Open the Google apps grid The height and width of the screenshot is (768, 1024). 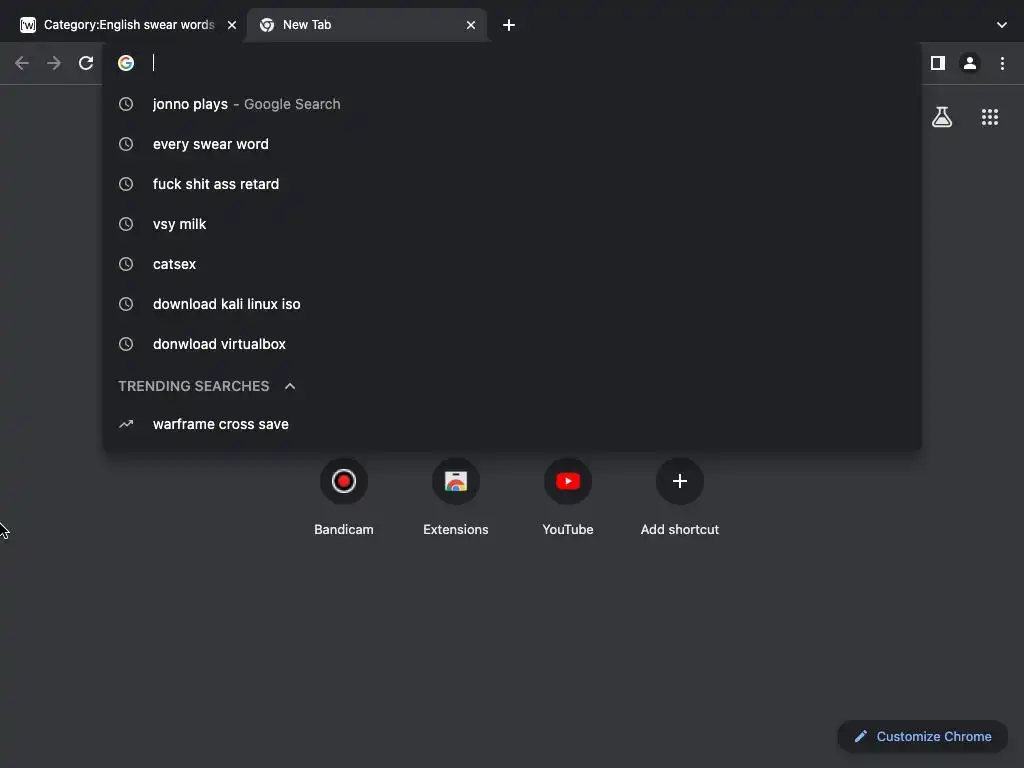pos(990,117)
